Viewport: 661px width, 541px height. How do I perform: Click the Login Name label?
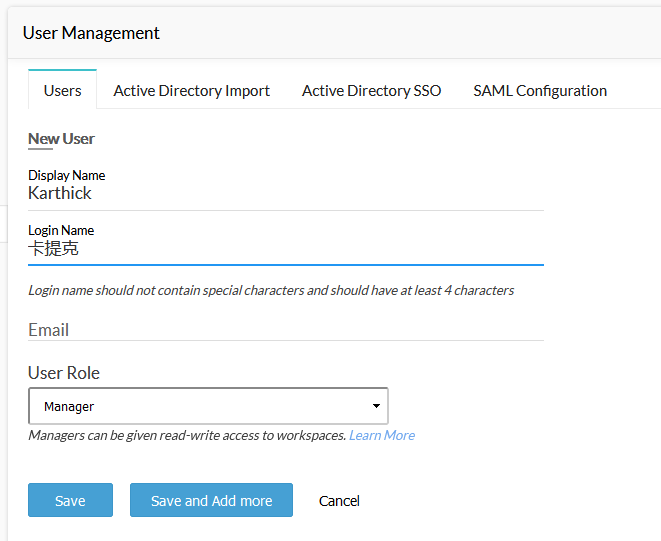[60, 230]
